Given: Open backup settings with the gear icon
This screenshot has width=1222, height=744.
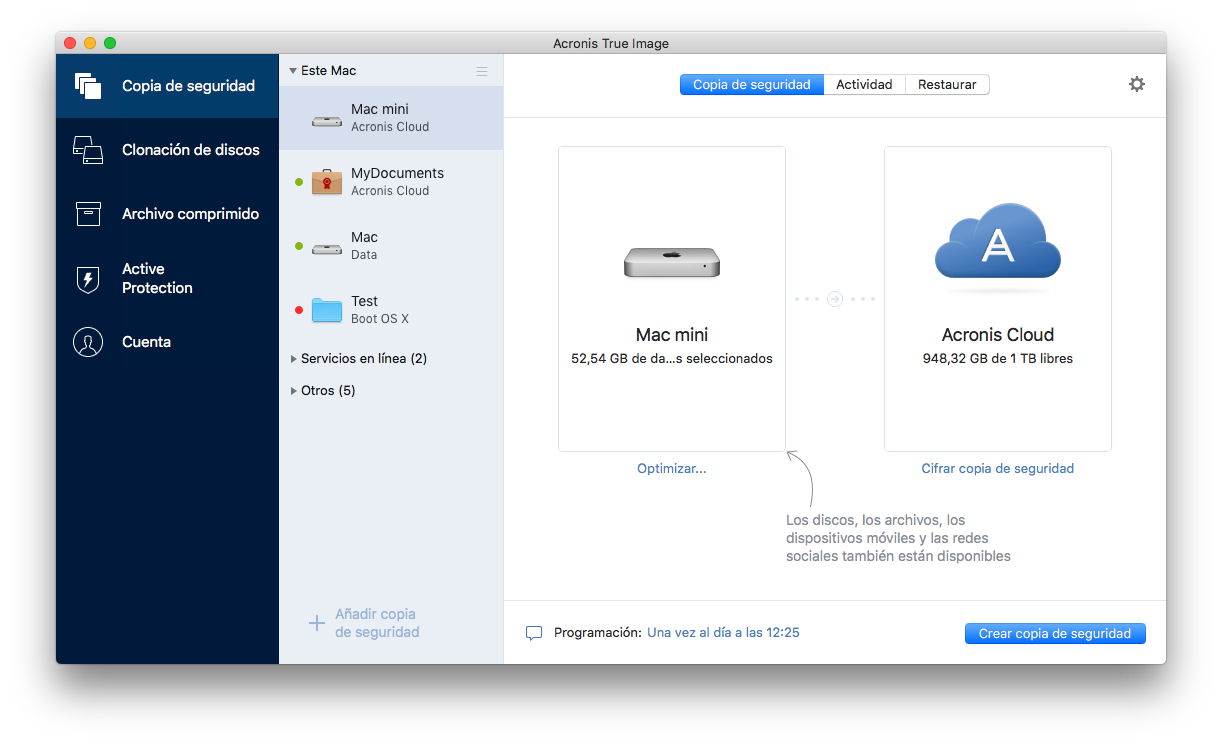Looking at the screenshot, I should coord(1137,84).
